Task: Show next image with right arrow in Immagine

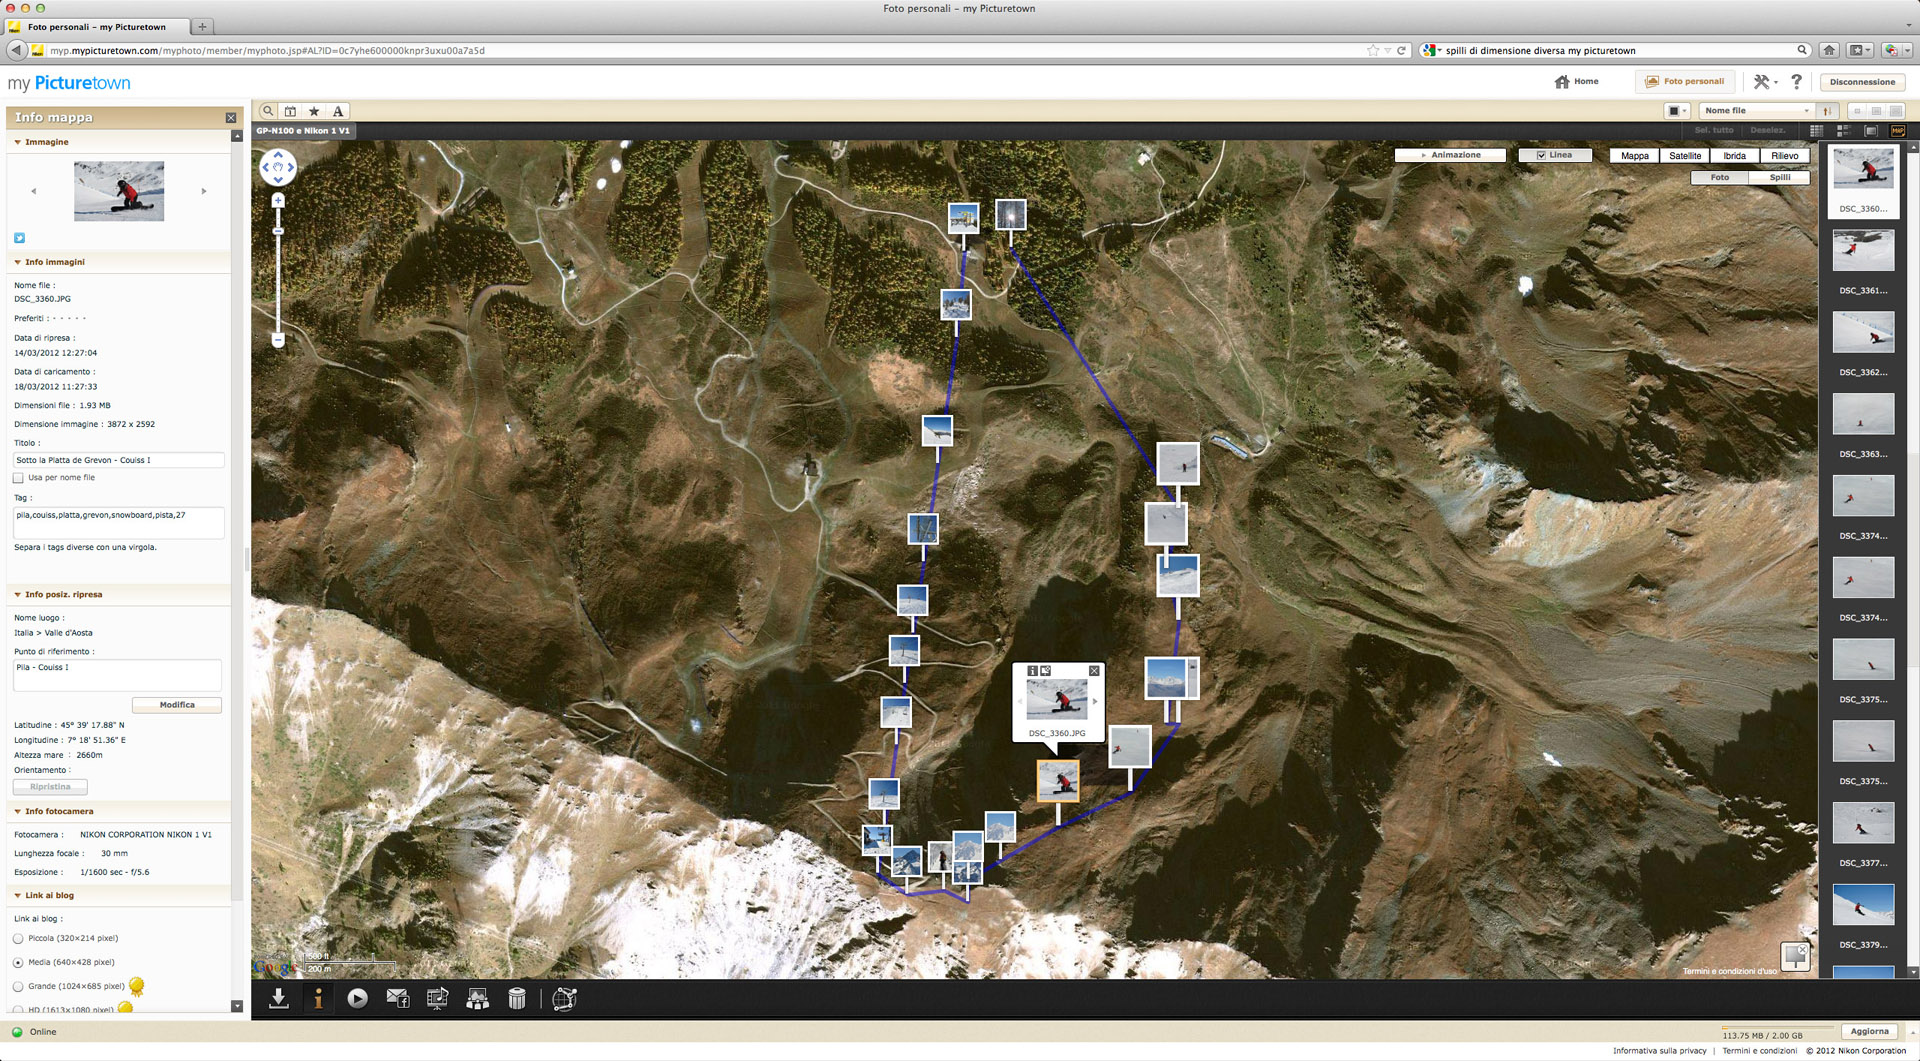Action: pos(204,191)
